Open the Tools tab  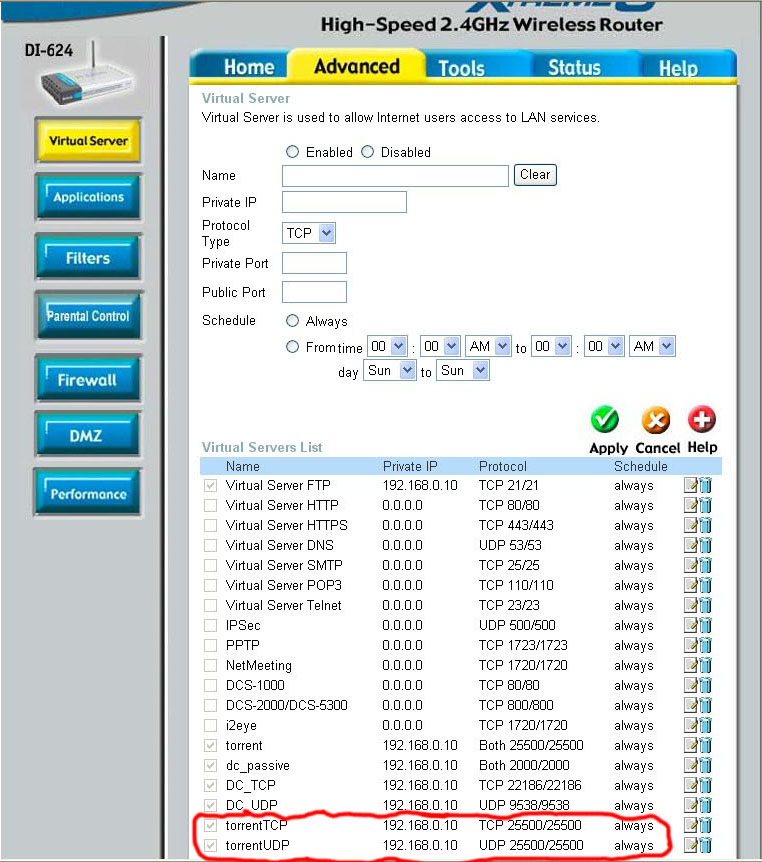461,68
